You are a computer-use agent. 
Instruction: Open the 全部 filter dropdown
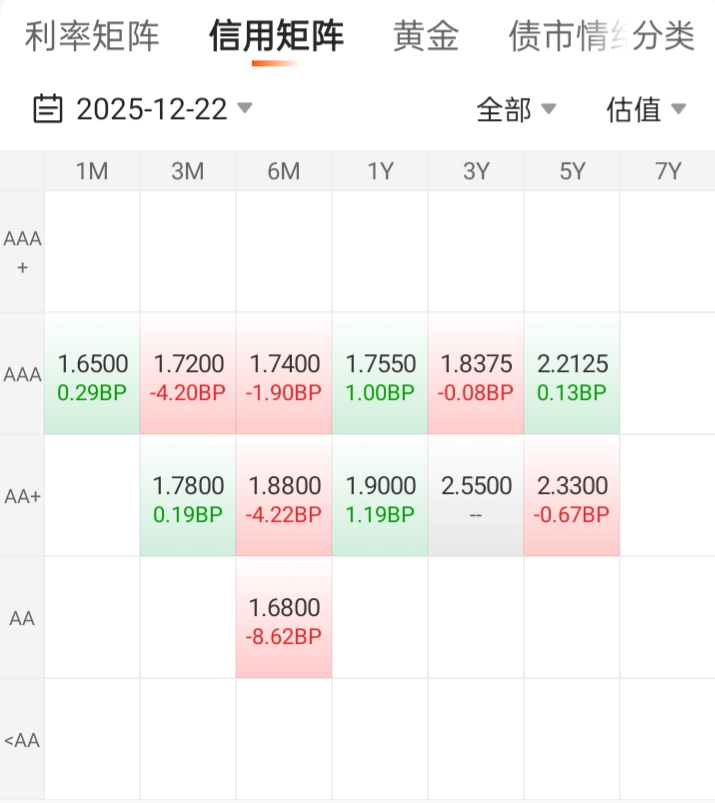pyautogui.click(x=516, y=109)
